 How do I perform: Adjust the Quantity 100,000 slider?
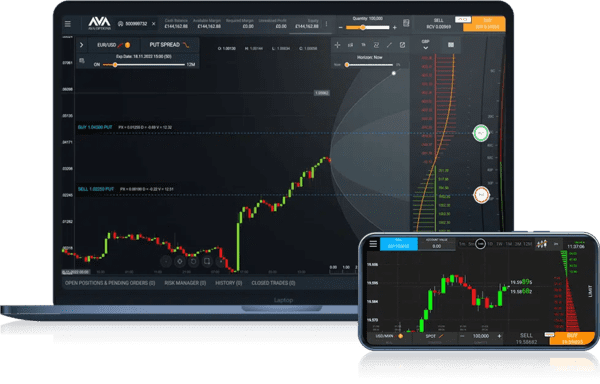point(367,28)
